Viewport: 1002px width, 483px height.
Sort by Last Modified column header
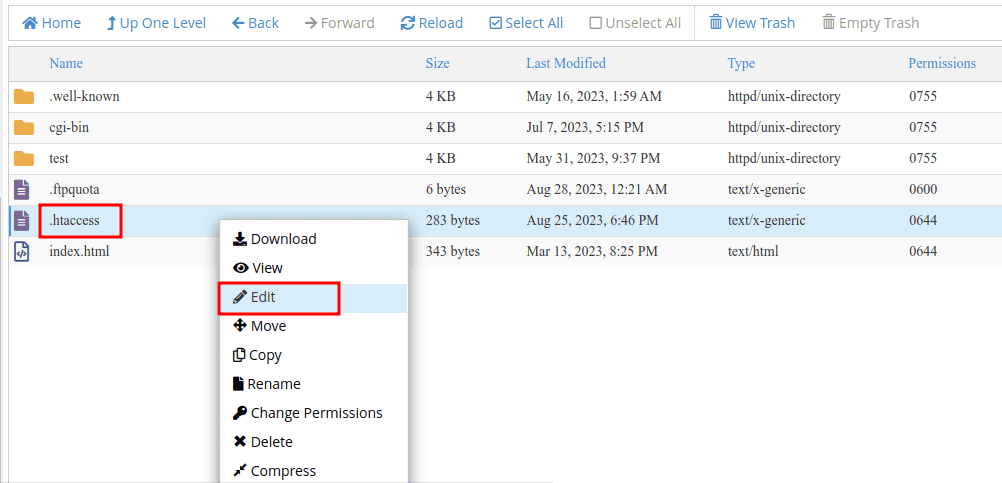[x=565, y=63]
